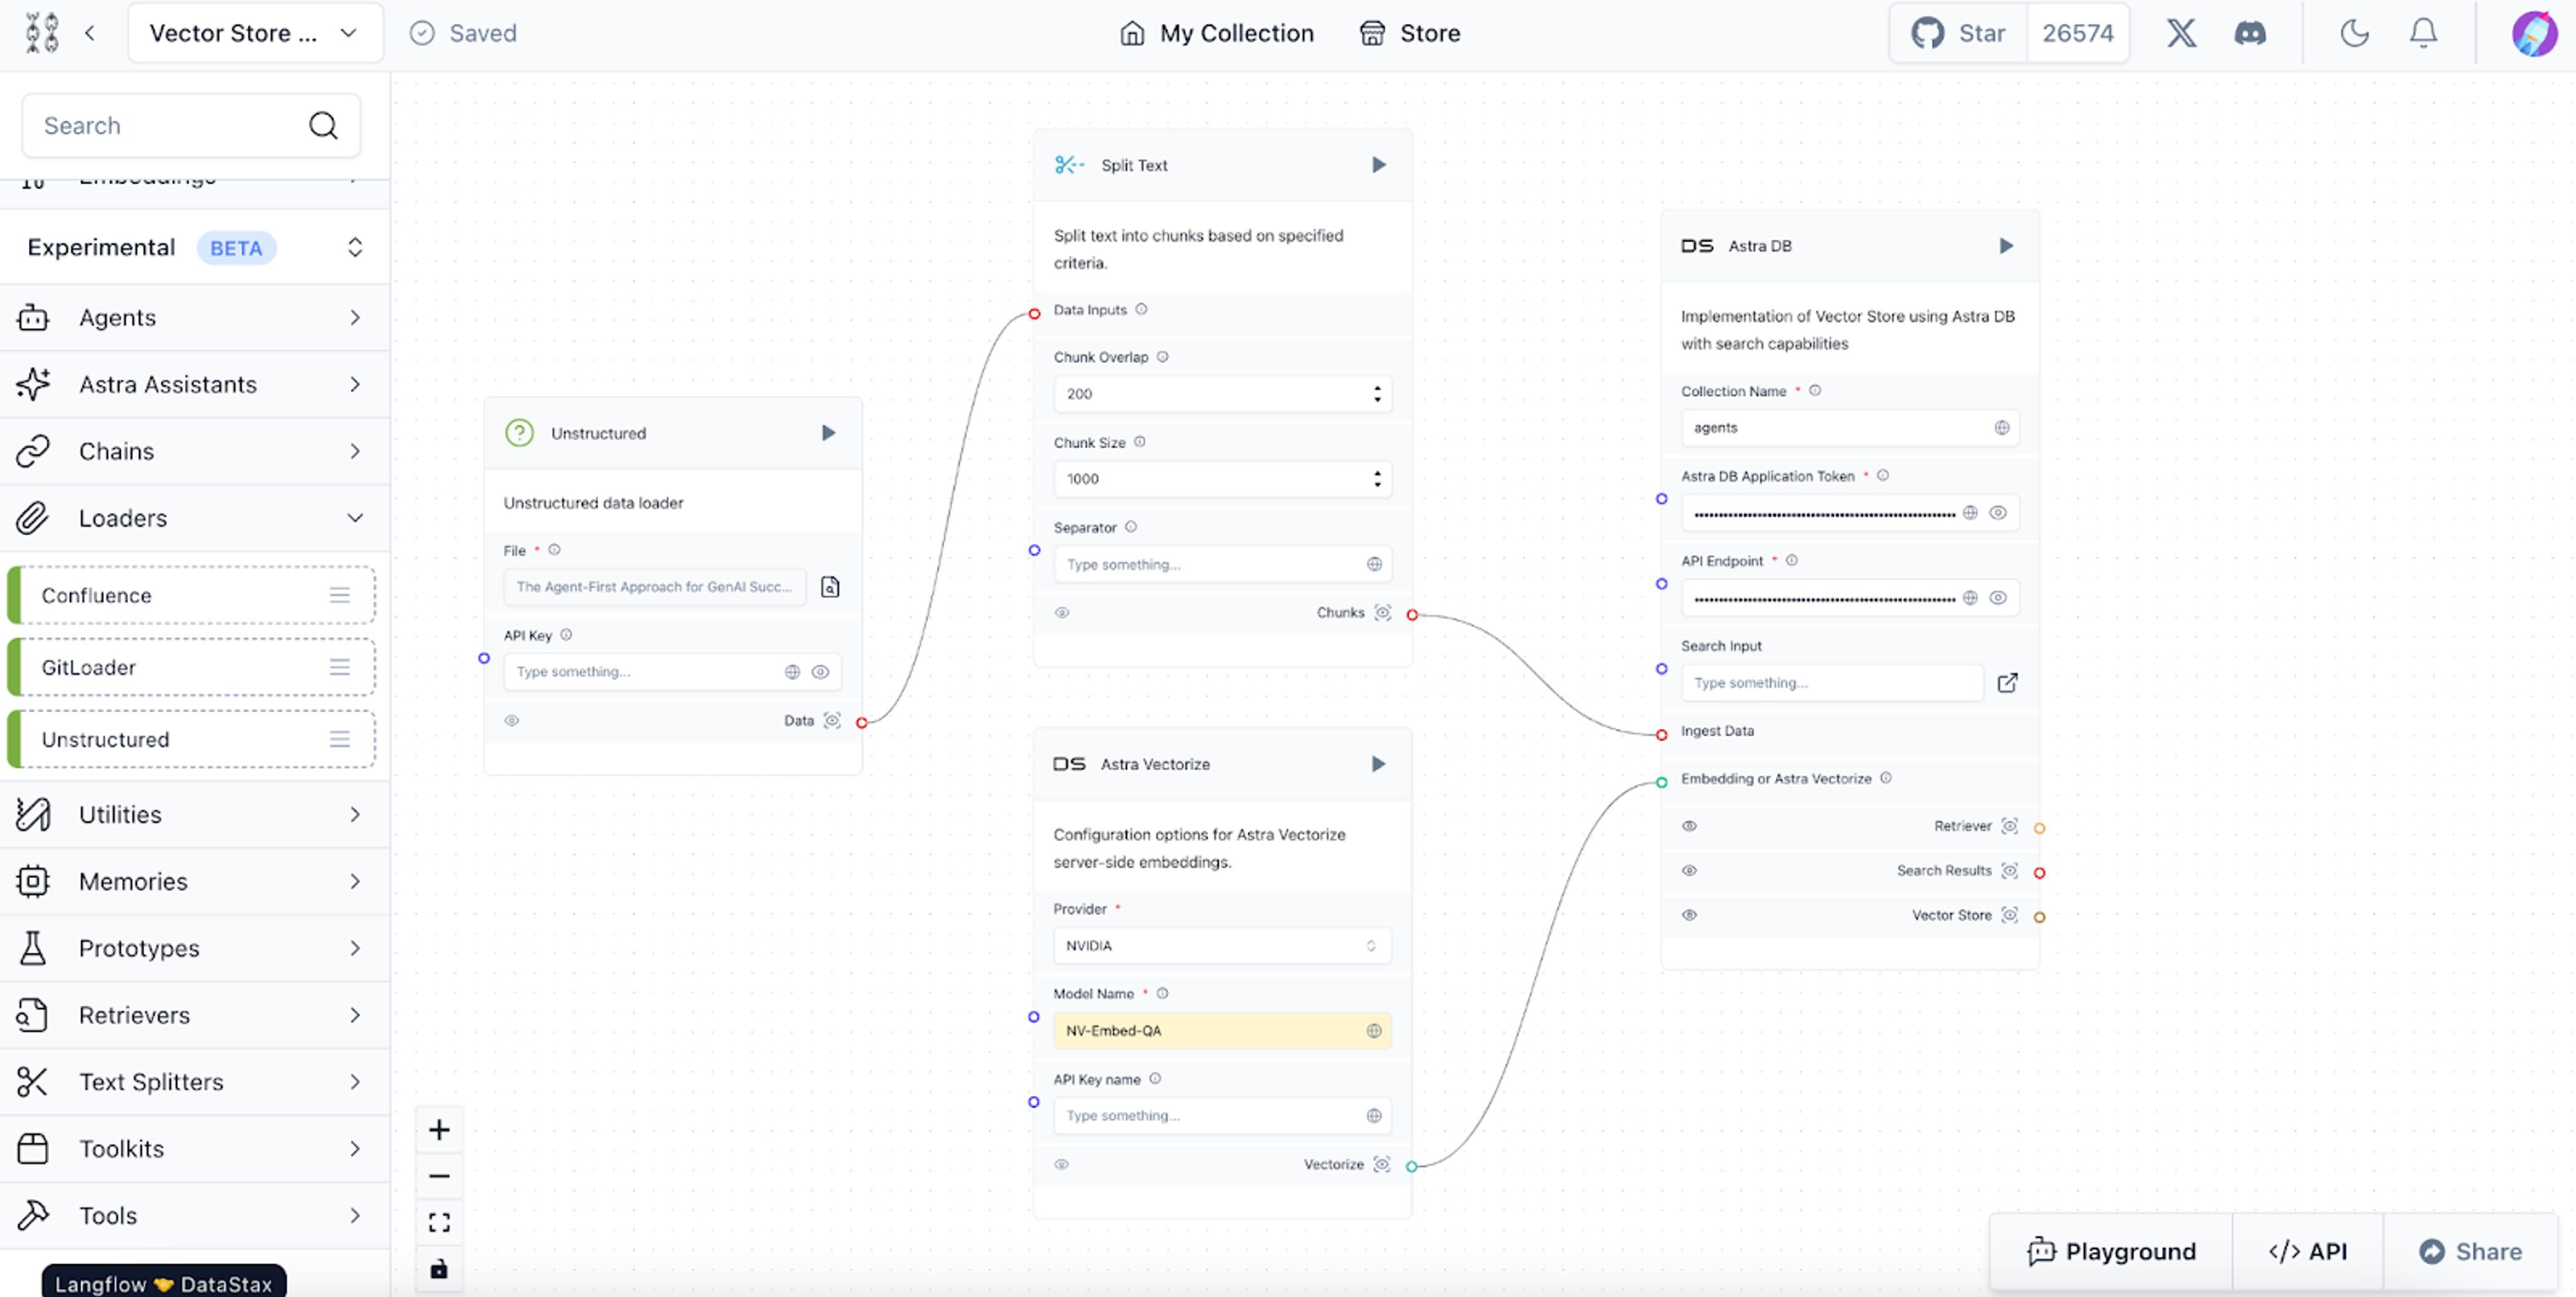Open the Playground button
2576x1297 pixels.
coord(2111,1251)
